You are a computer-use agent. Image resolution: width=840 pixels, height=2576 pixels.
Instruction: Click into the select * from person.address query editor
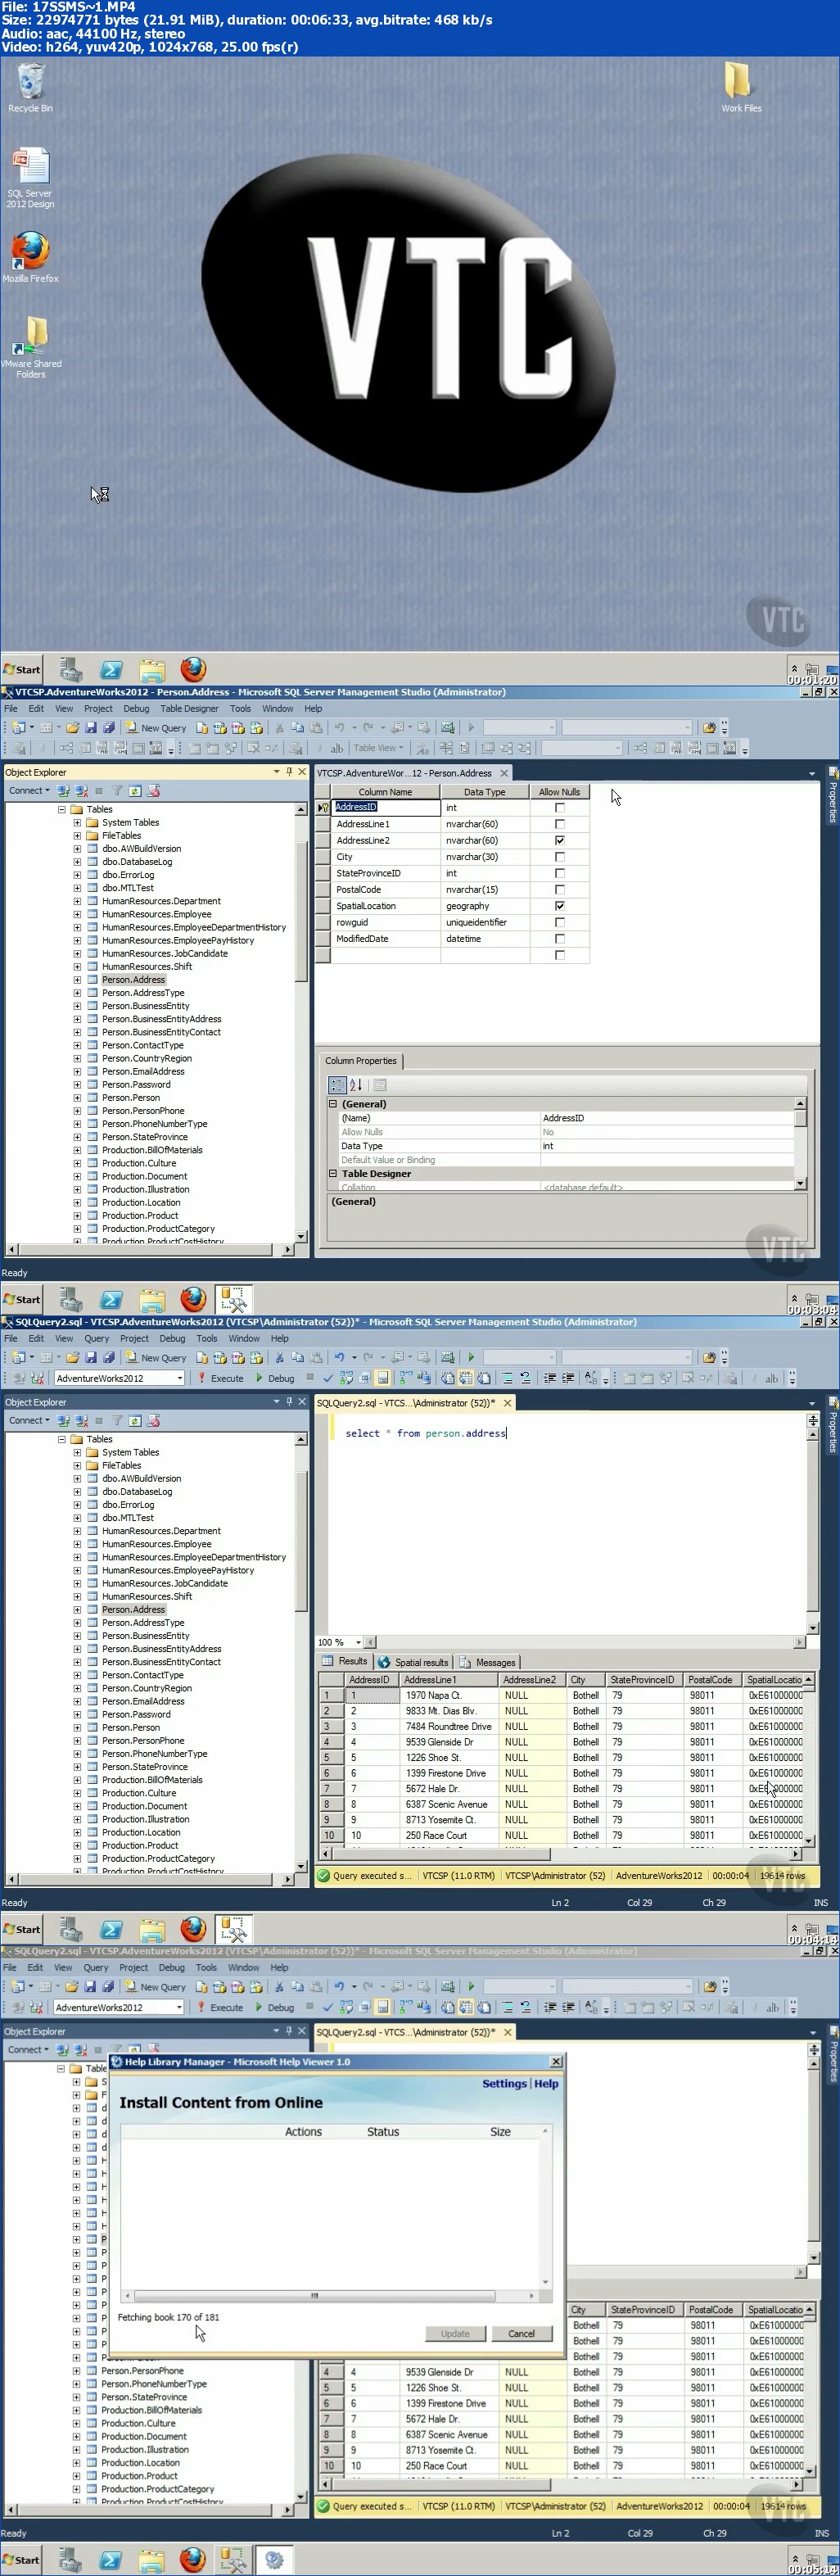426,1433
